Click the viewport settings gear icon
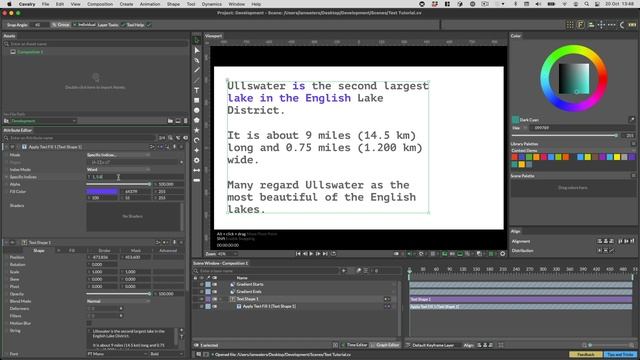This screenshot has width=640, height=360. pyautogui.click(x=502, y=253)
